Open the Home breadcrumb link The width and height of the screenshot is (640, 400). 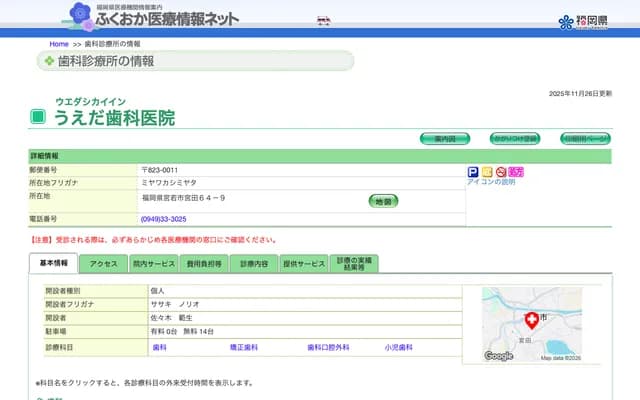(59, 45)
